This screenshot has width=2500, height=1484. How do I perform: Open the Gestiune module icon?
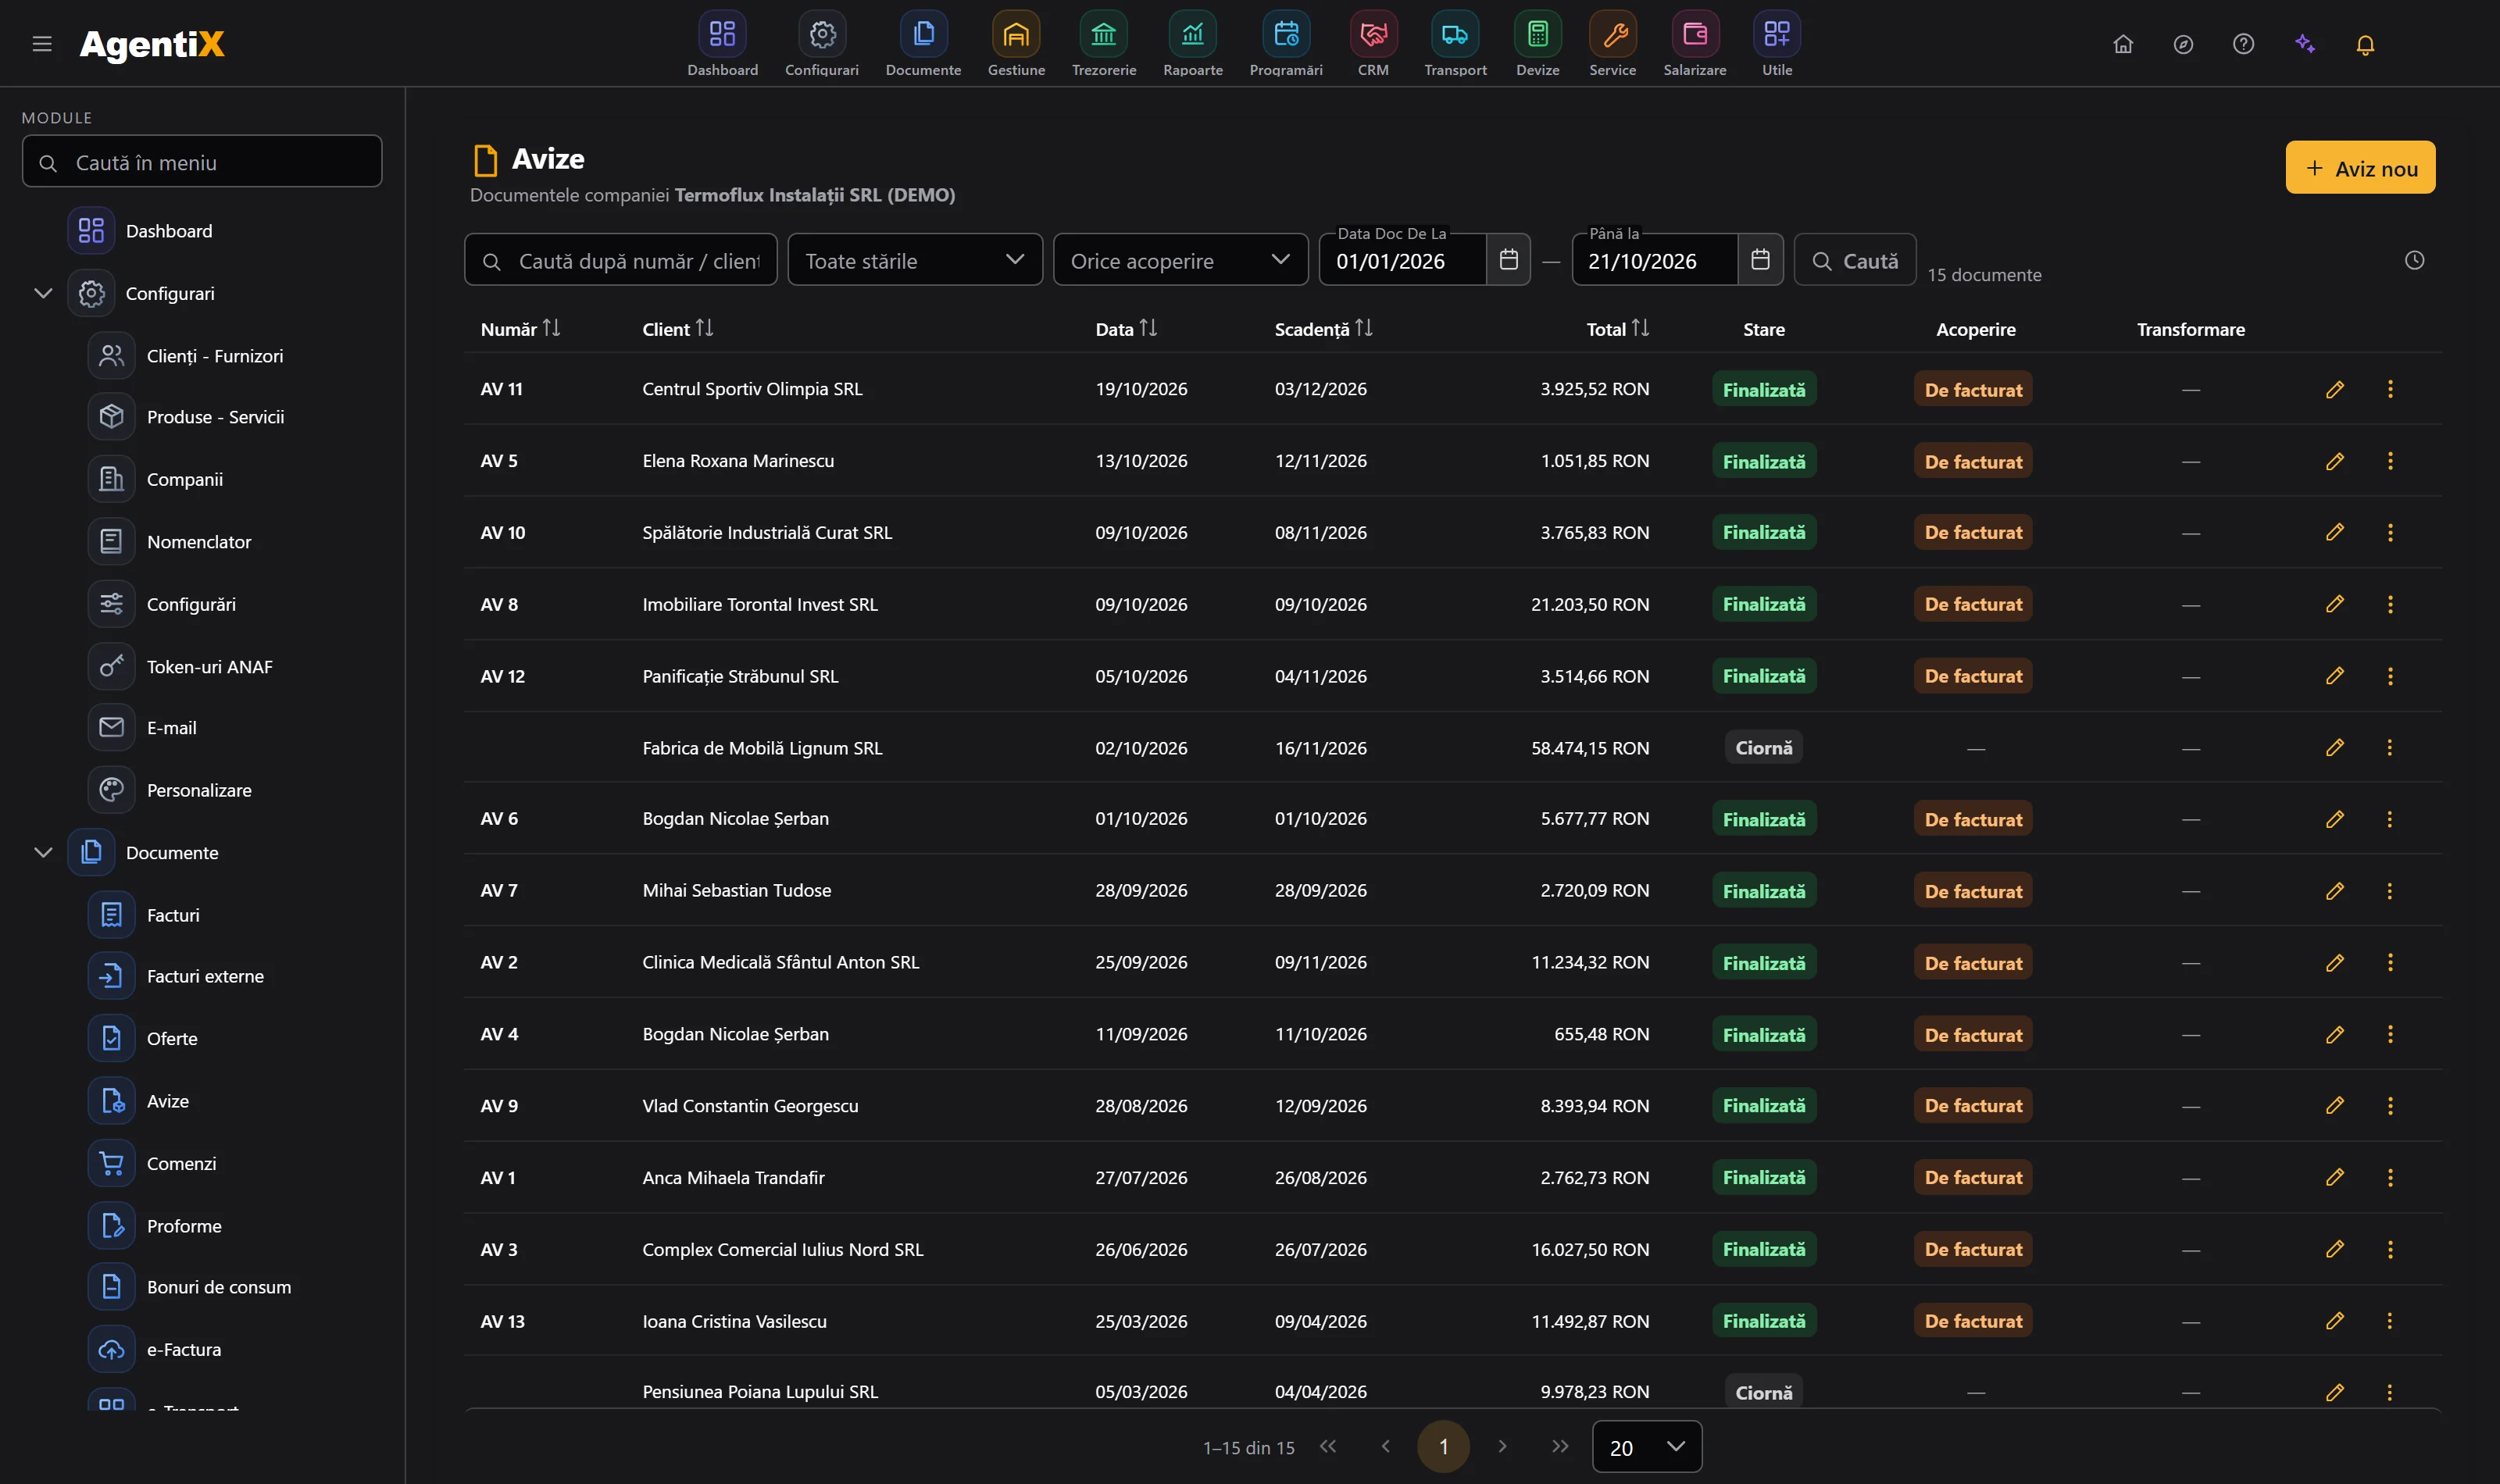tap(1016, 35)
